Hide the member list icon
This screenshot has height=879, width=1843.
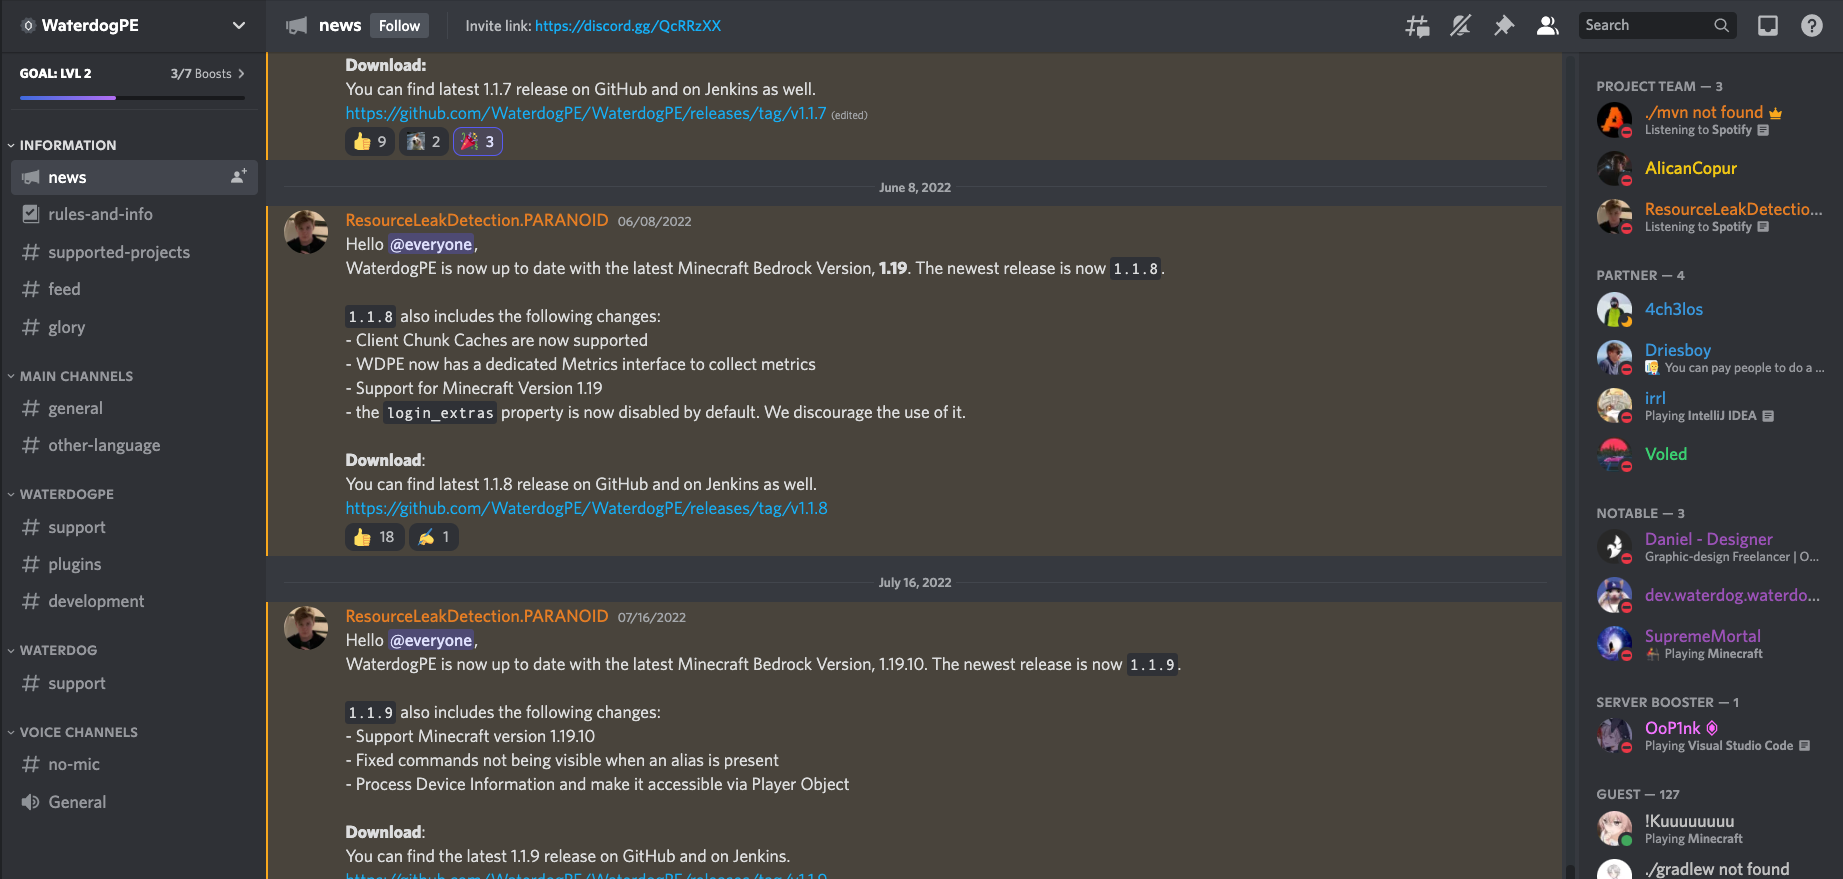(x=1547, y=26)
